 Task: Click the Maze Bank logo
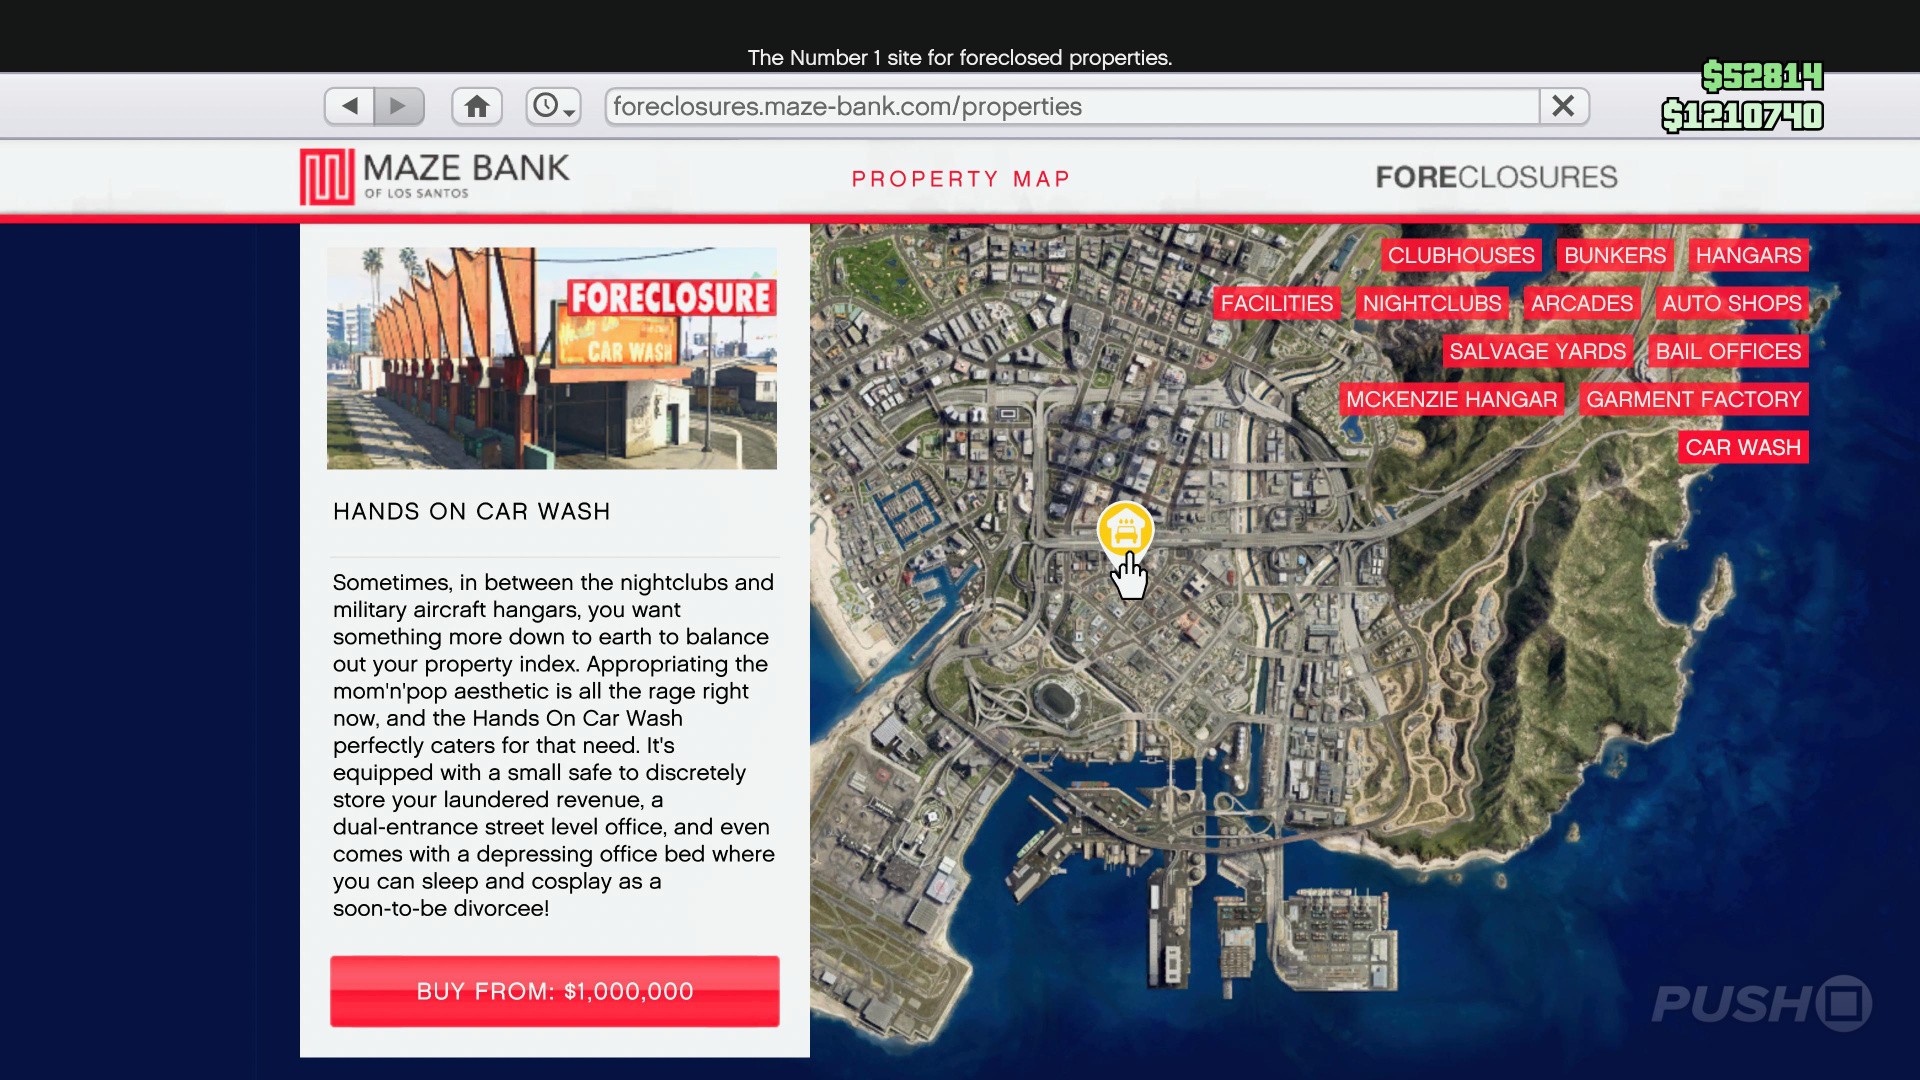(x=435, y=177)
